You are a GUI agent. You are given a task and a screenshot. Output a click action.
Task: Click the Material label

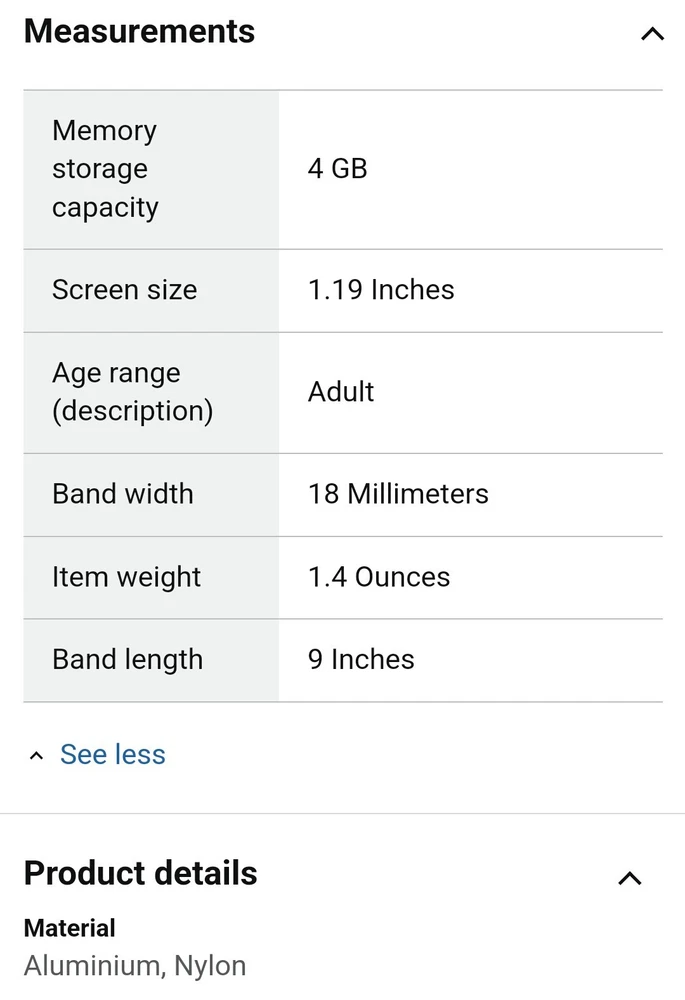coord(70,928)
